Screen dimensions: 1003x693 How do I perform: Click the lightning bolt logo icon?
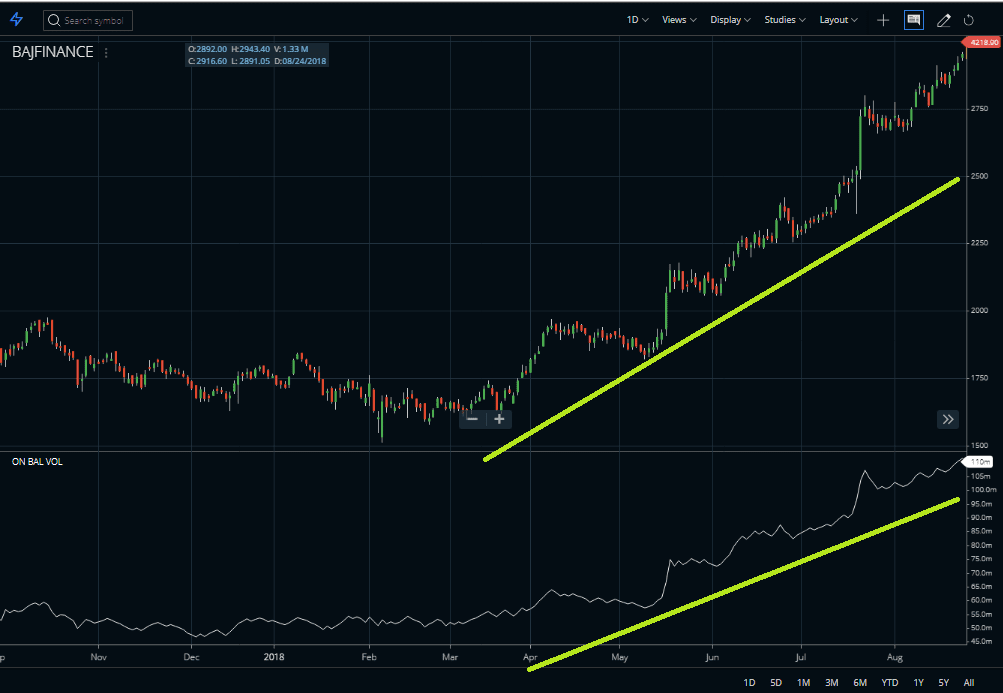point(17,20)
